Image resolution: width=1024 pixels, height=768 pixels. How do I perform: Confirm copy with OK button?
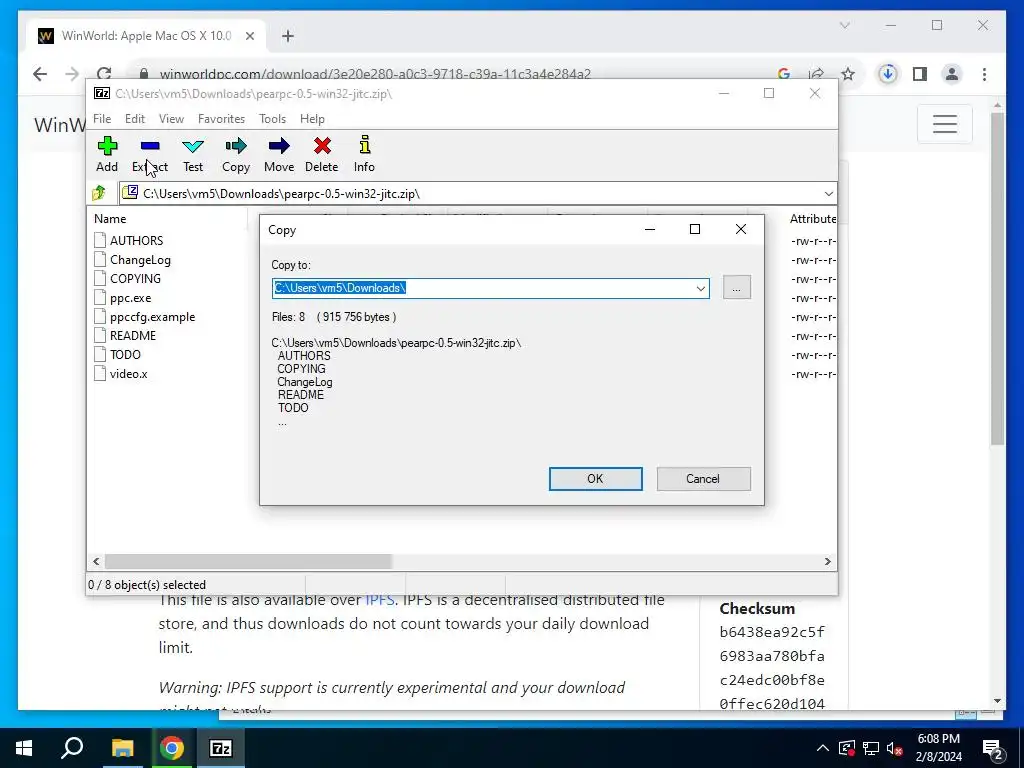pos(595,479)
